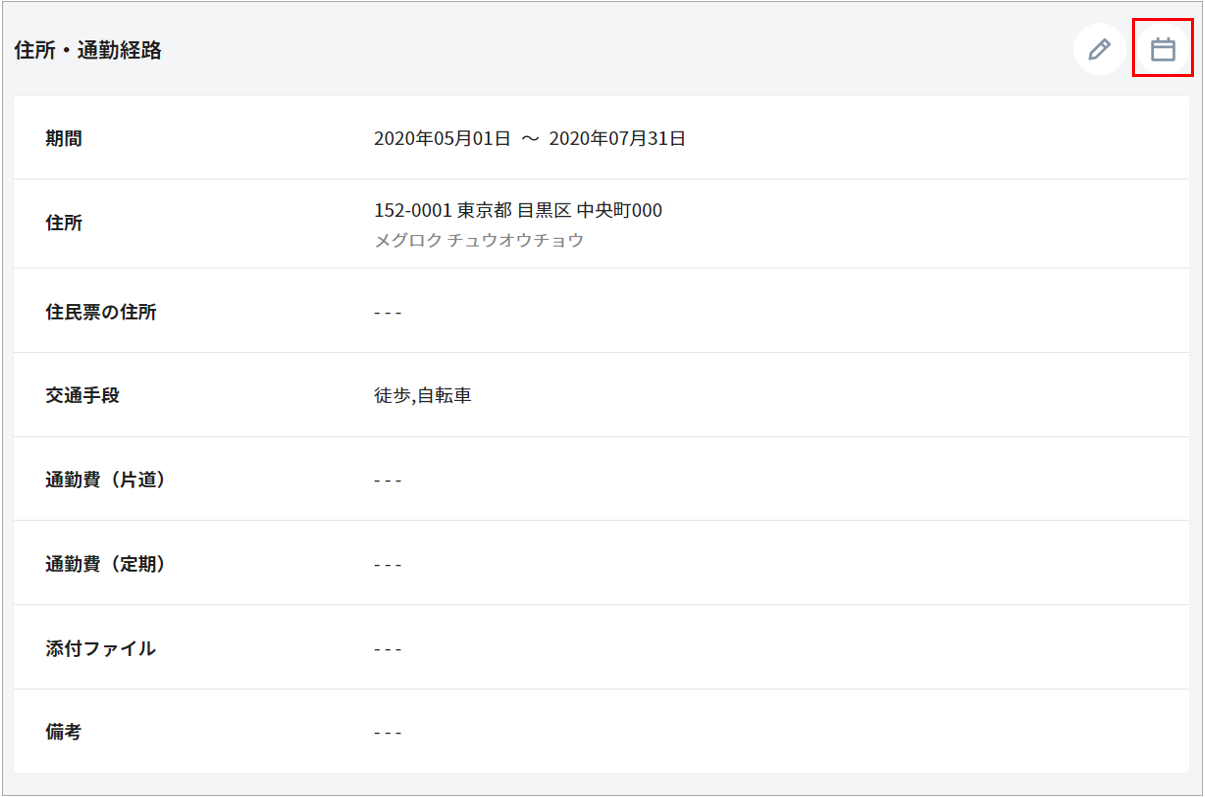Select the 徒歩,自転車 transport value
The width and height of the screenshot is (1205, 797).
click(422, 396)
